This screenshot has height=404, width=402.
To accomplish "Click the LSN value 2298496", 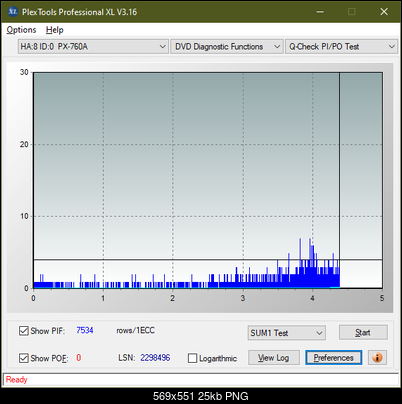I will click(155, 358).
